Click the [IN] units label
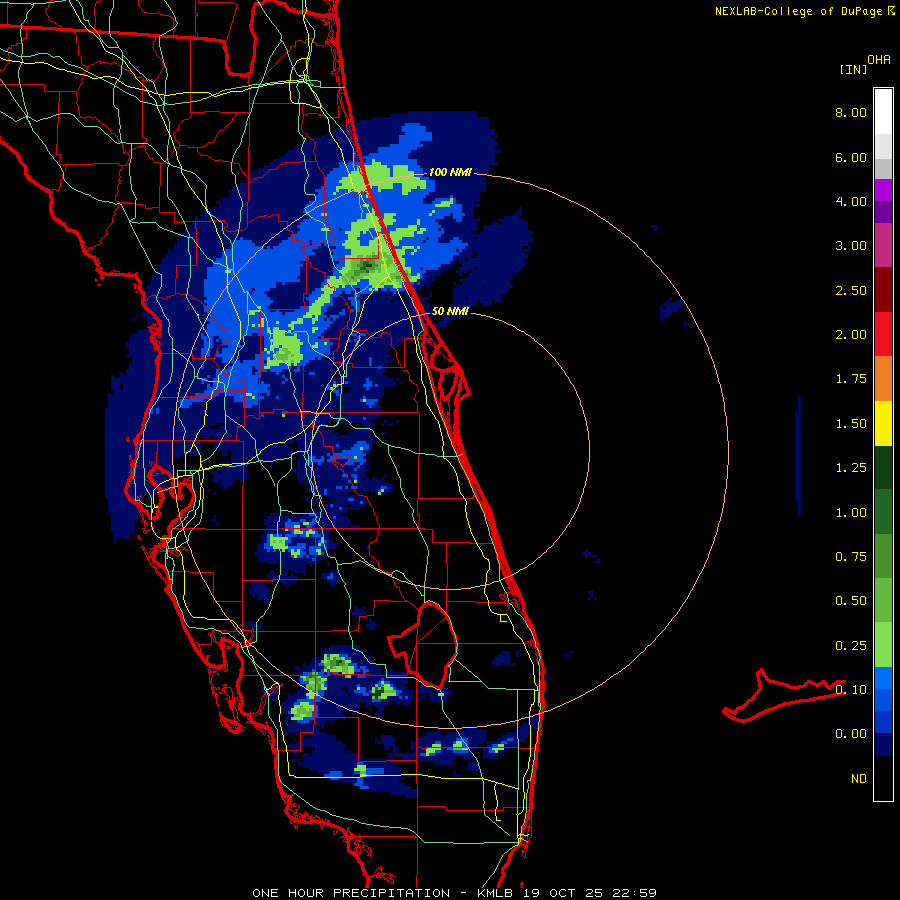This screenshot has width=900, height=900. 853,69
